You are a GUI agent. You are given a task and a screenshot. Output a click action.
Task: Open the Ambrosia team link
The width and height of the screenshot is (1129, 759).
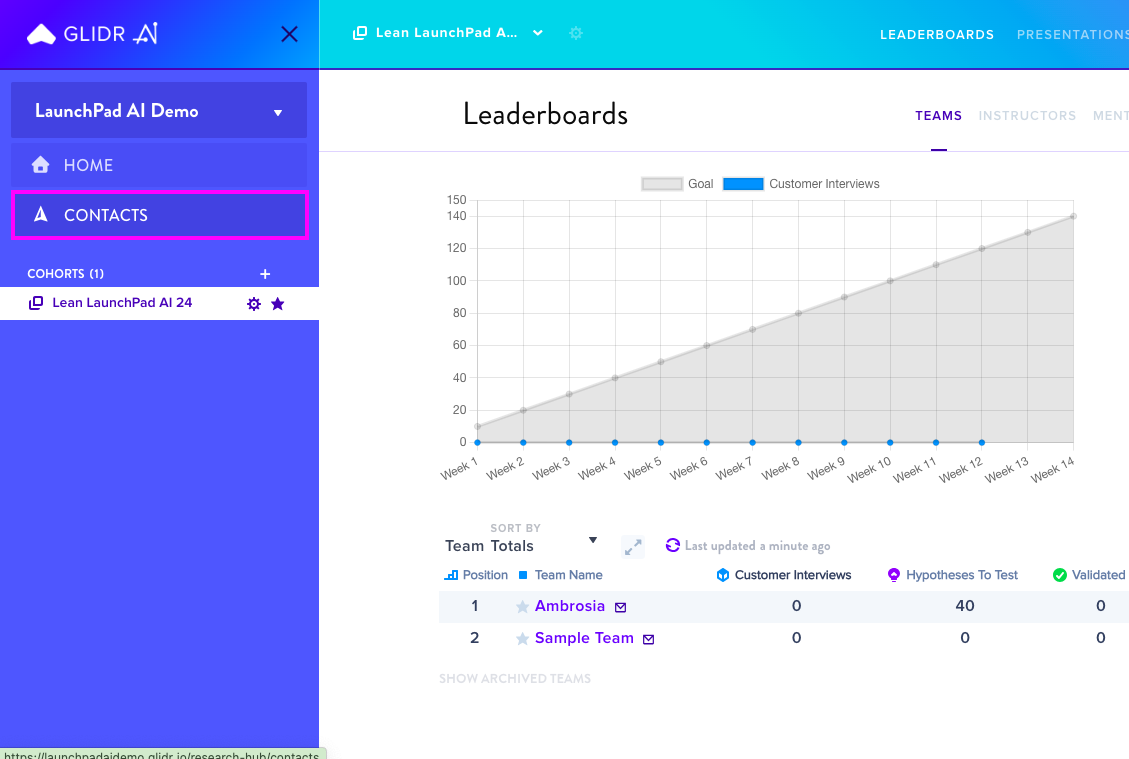click(x=570, y=606)
